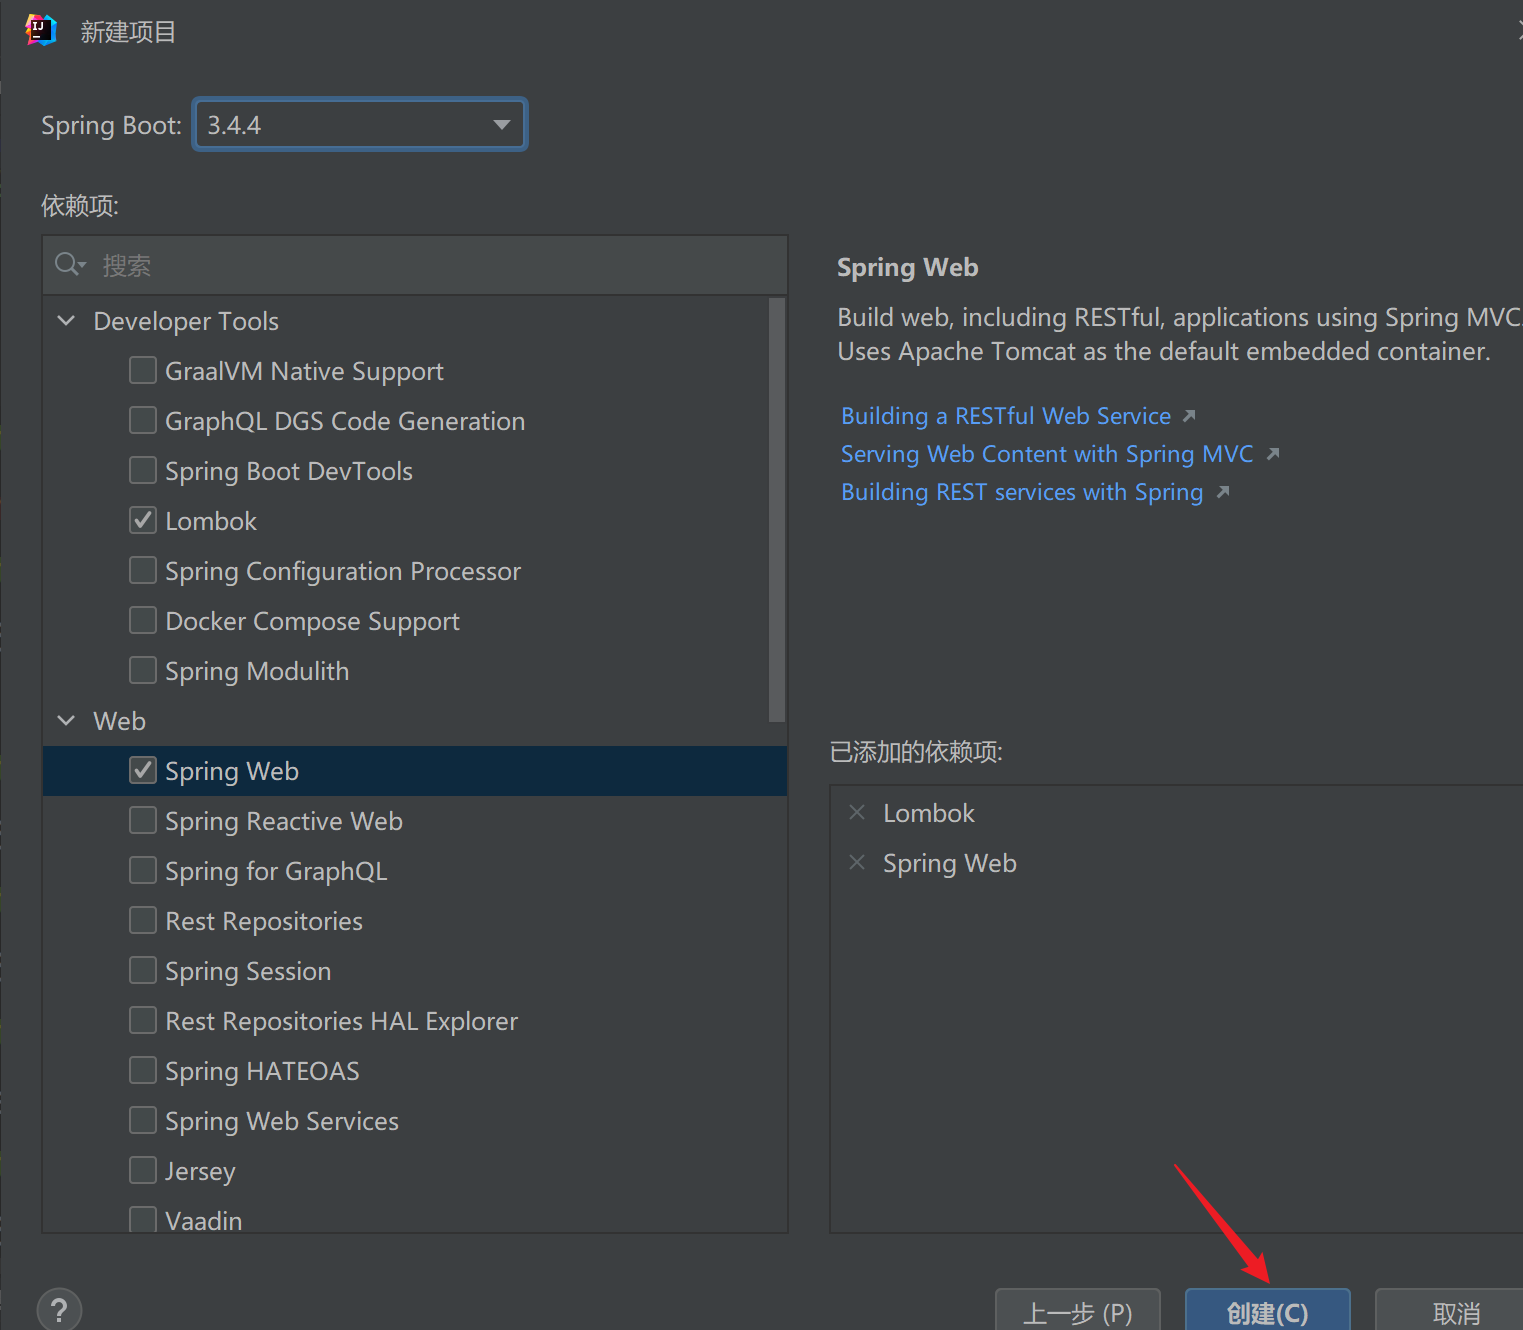Viewport: 1523px width, 1330px height.
Task: Click the IntelliJ IDEA logo icon
Action: tap(40, 30)
